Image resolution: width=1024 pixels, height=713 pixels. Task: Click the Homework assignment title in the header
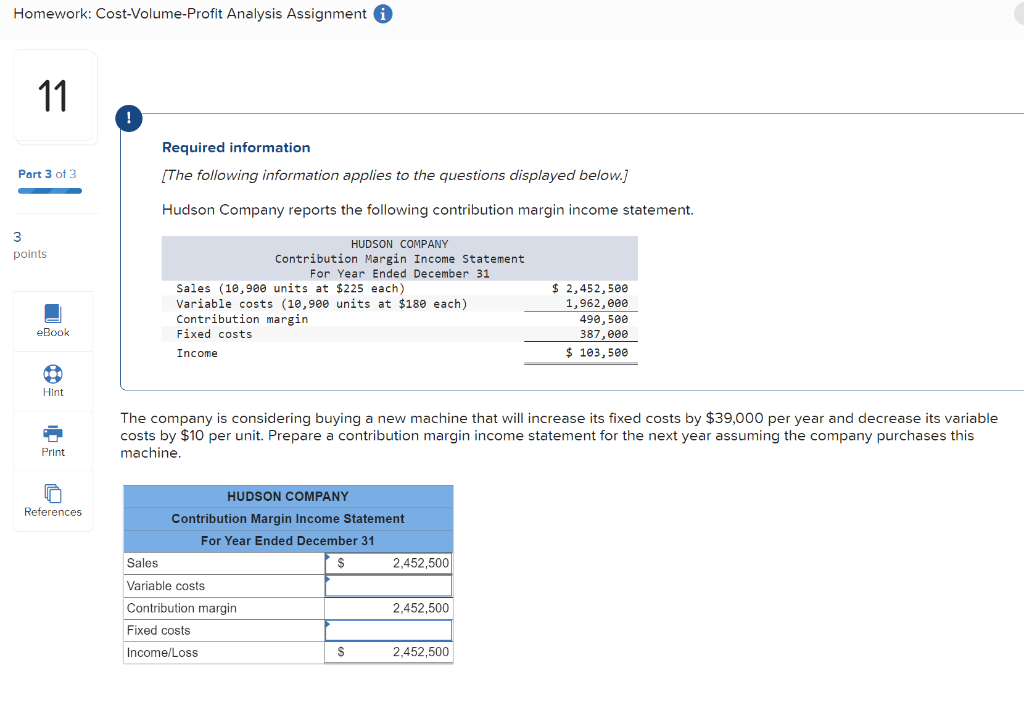click(191, 14)
